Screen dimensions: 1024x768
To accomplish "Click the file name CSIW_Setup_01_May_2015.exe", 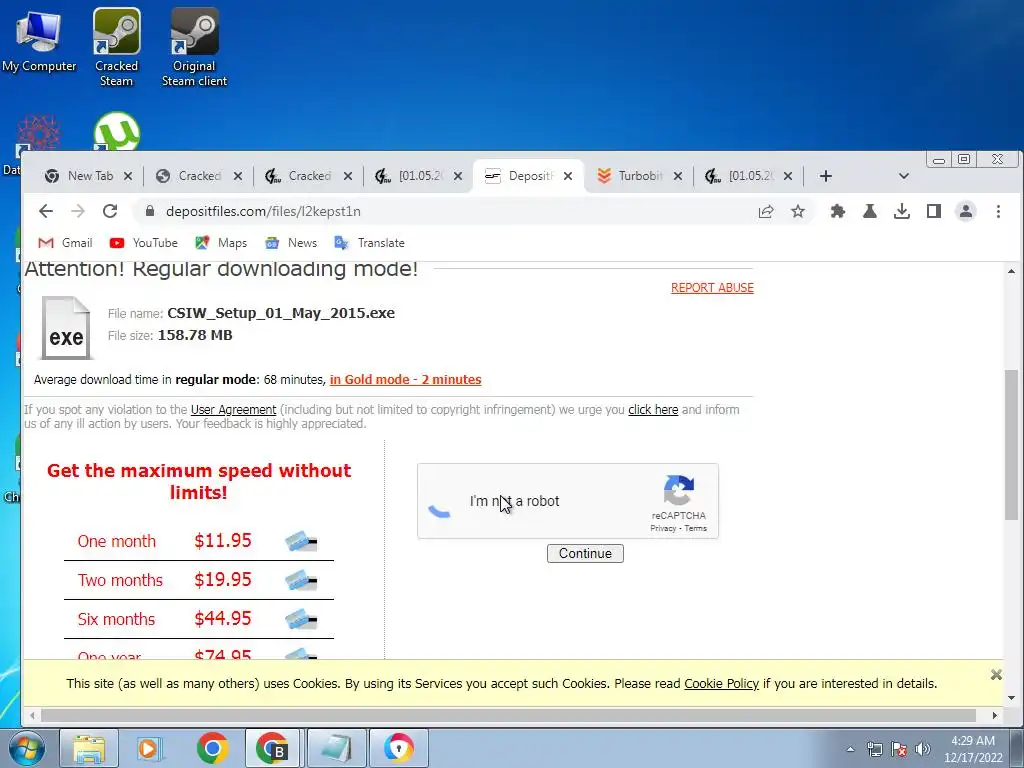I will 281,313.
